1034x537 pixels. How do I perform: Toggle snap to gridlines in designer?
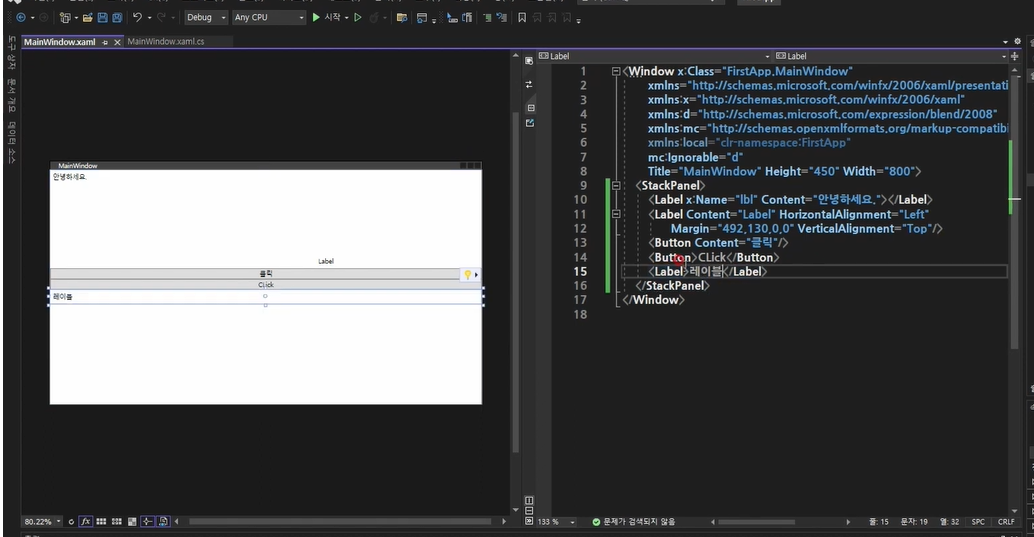(117, 521)
